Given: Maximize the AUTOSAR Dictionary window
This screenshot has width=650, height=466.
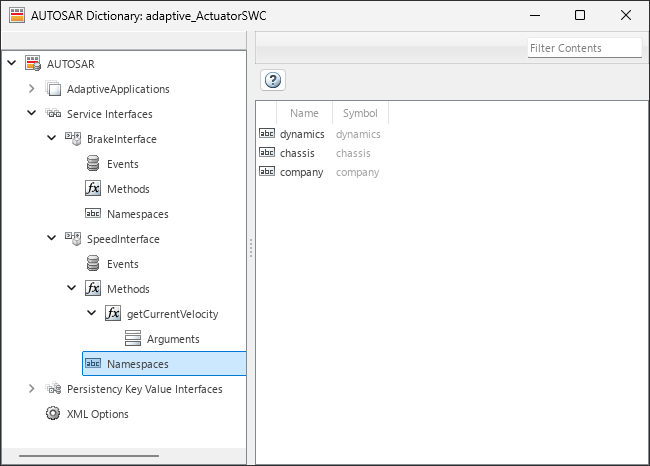Looking at the screenshot, I should [580, 15].
